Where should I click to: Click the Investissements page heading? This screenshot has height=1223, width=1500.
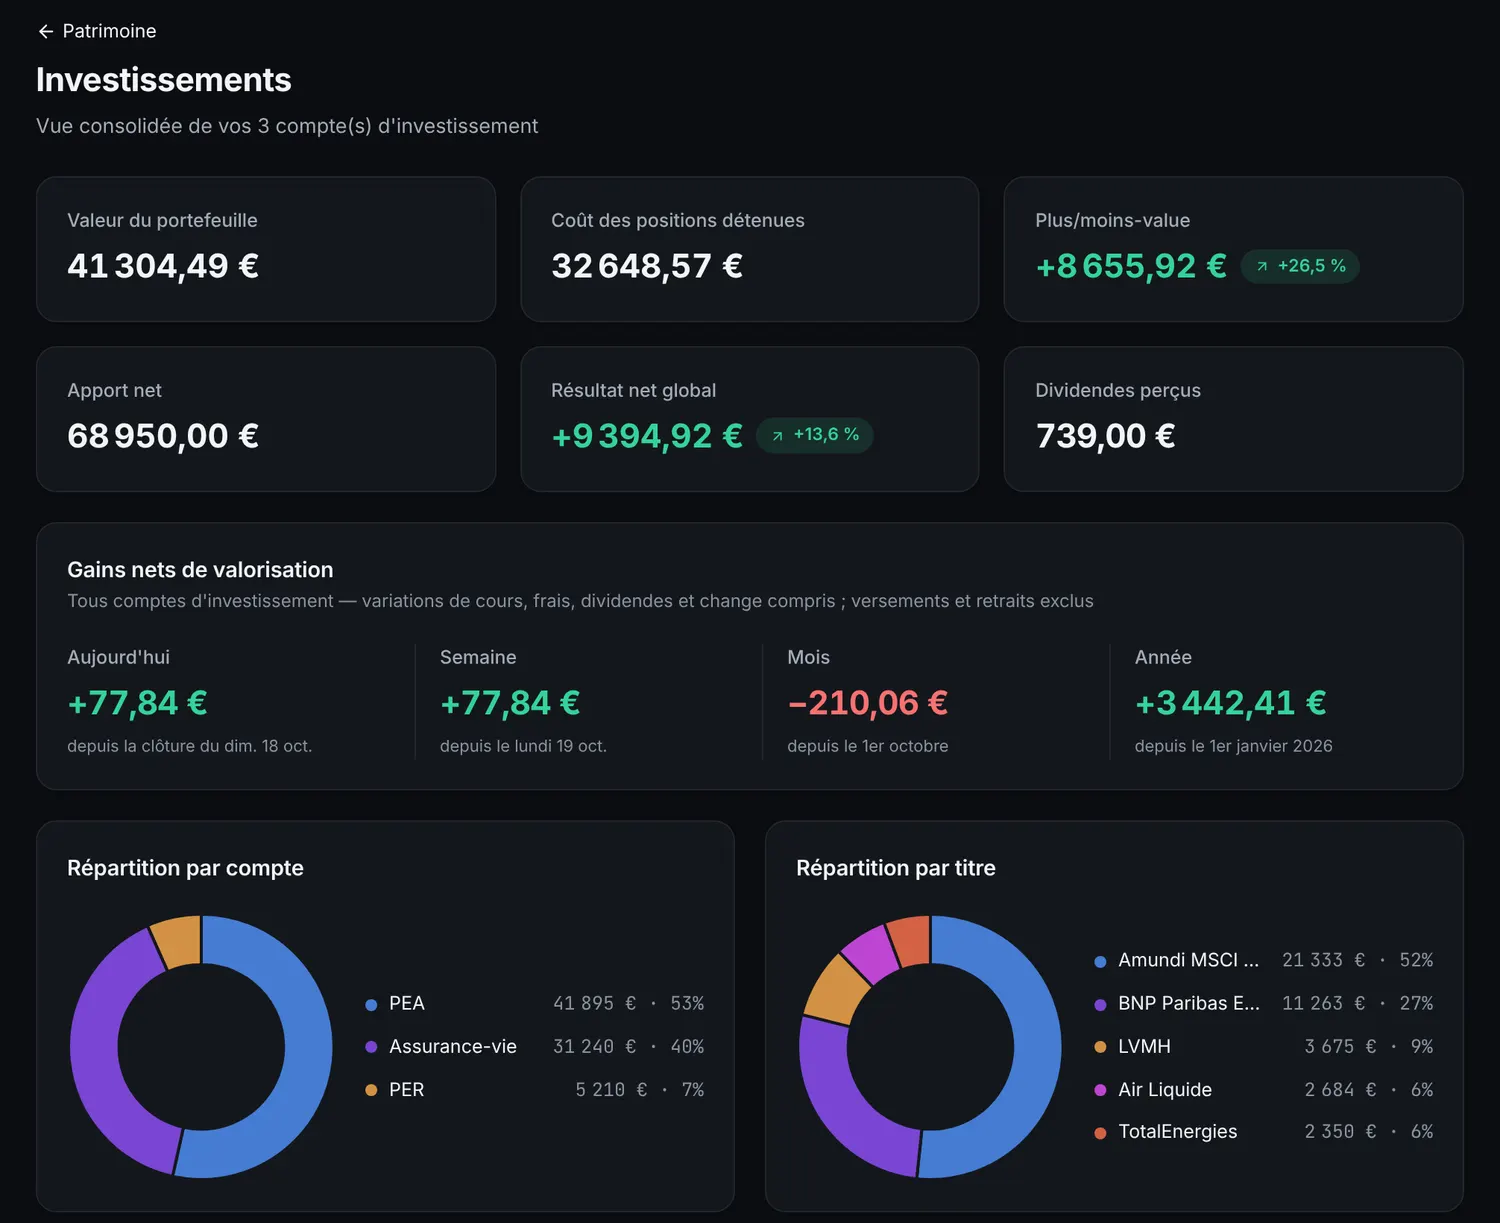164,80
